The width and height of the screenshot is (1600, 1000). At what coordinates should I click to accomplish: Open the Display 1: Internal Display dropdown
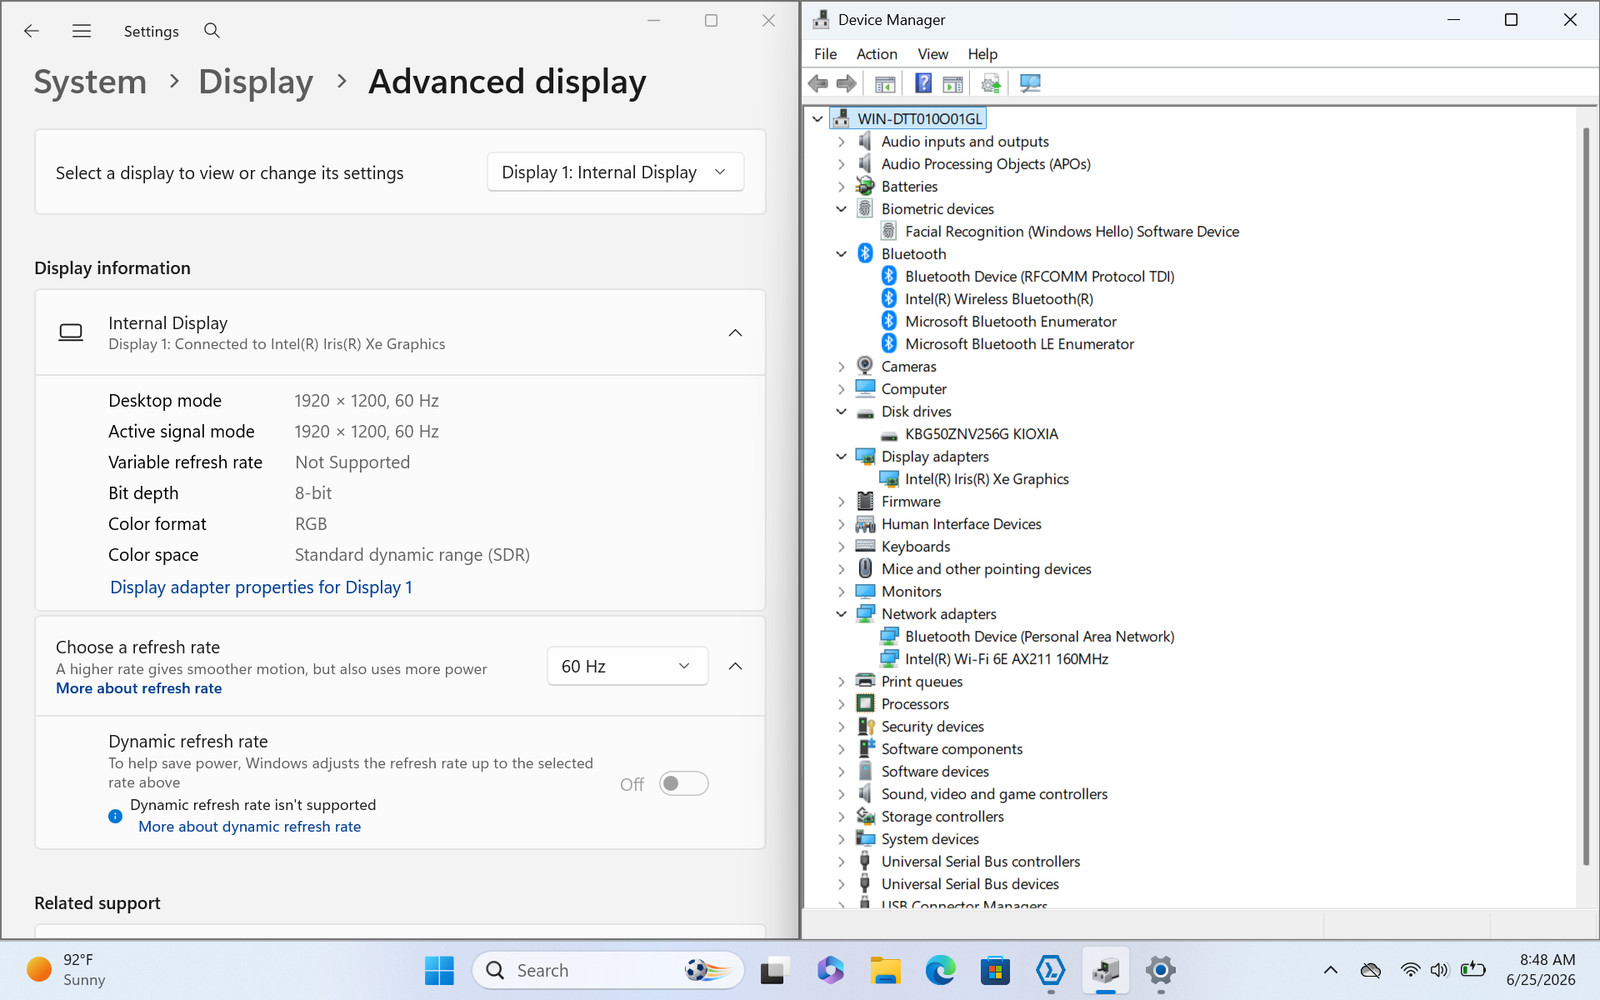click(616, 172)
